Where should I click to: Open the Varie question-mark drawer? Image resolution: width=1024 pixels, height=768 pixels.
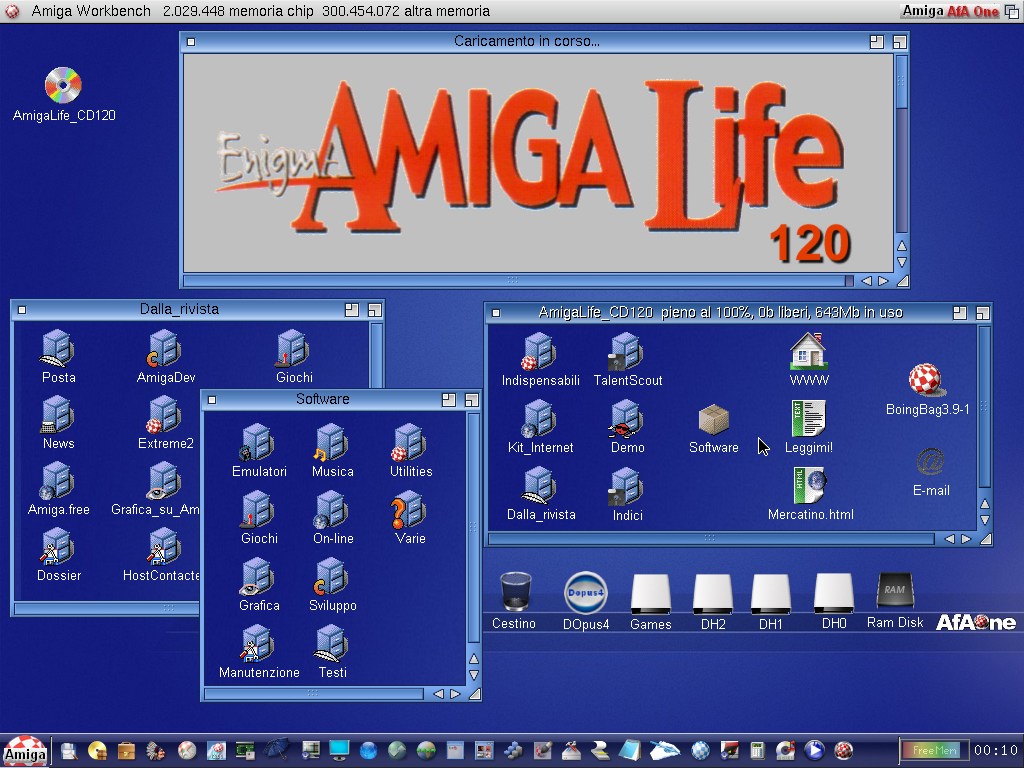[409, 511]
